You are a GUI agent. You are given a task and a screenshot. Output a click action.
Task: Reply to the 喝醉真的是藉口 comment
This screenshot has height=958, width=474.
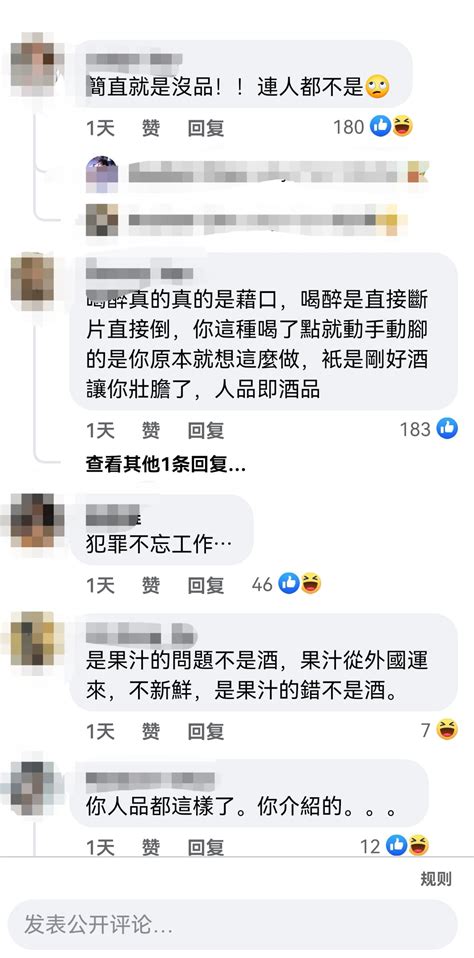[206, 431]
